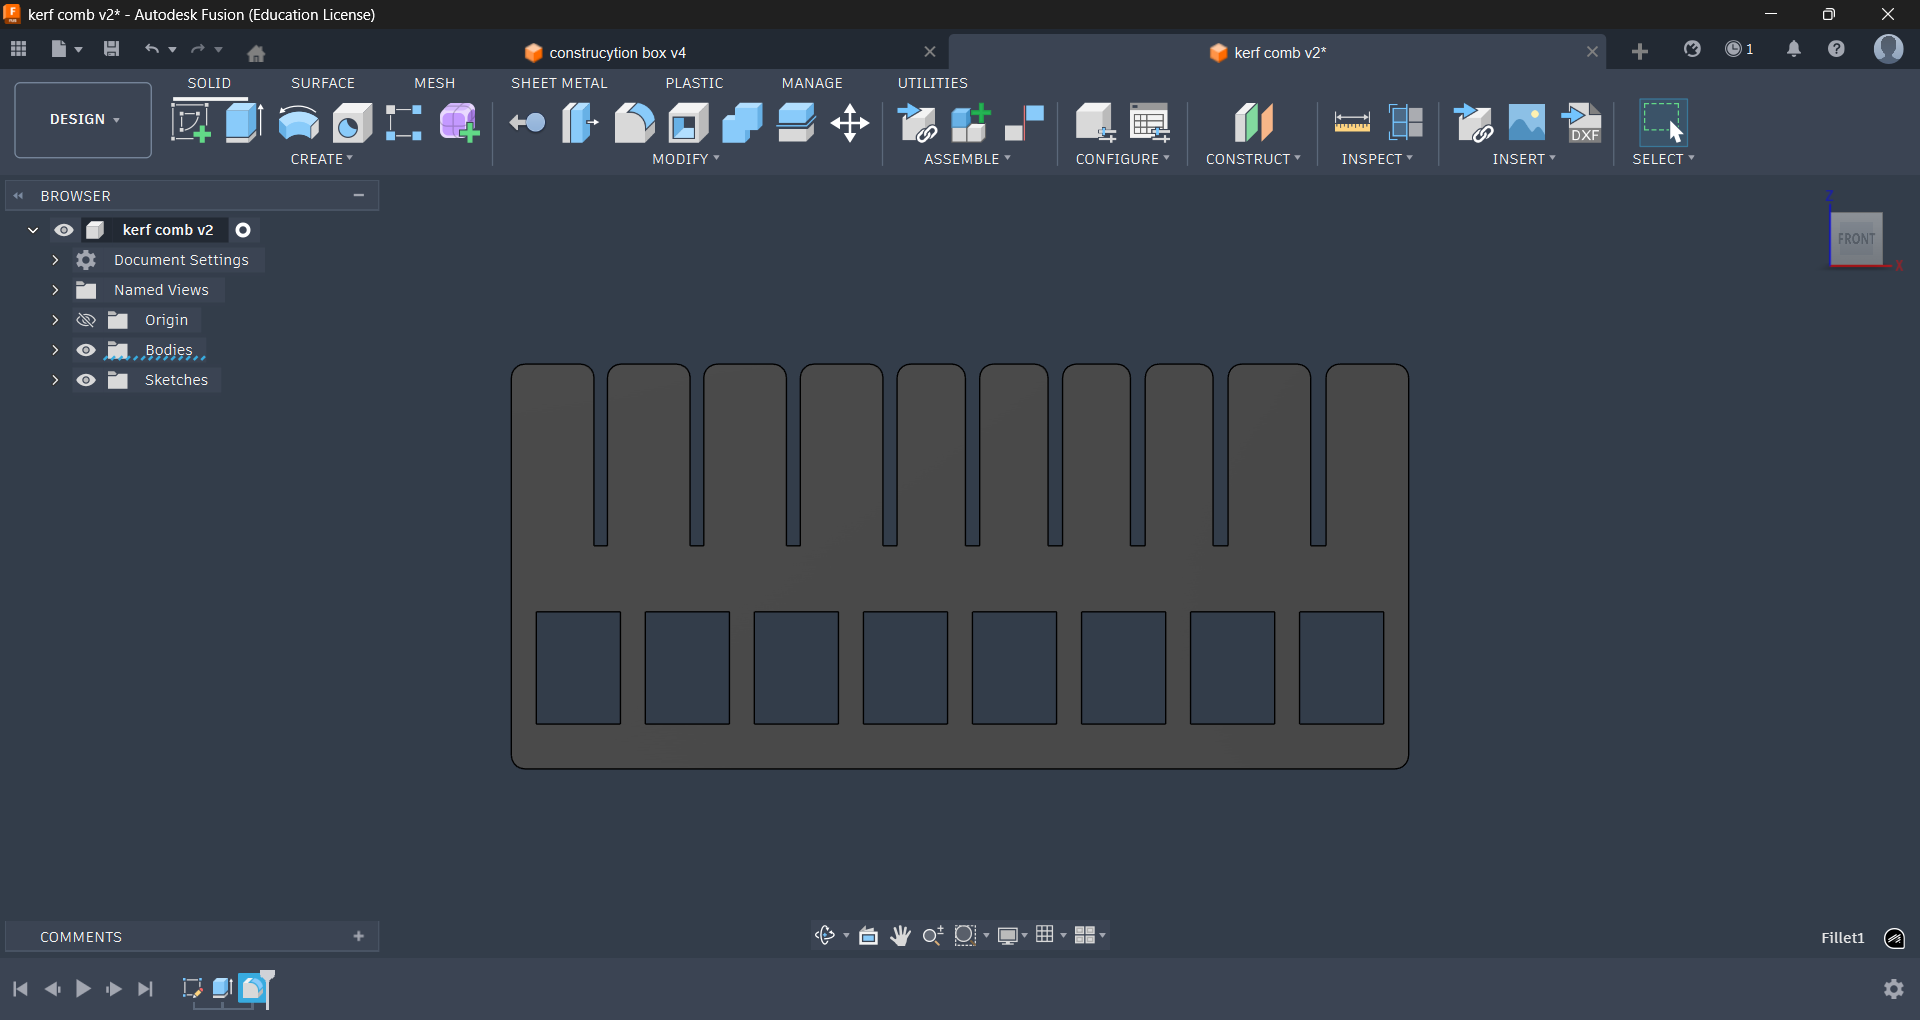Open the CONSTRUCT dropdown menu
This screenshot has height=1020, width=1920.
pyautogui.click(x=1253, y=159)
